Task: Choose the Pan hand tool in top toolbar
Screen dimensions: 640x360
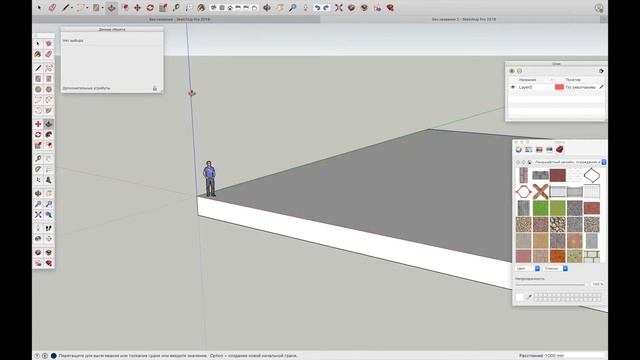Action: 280,7
